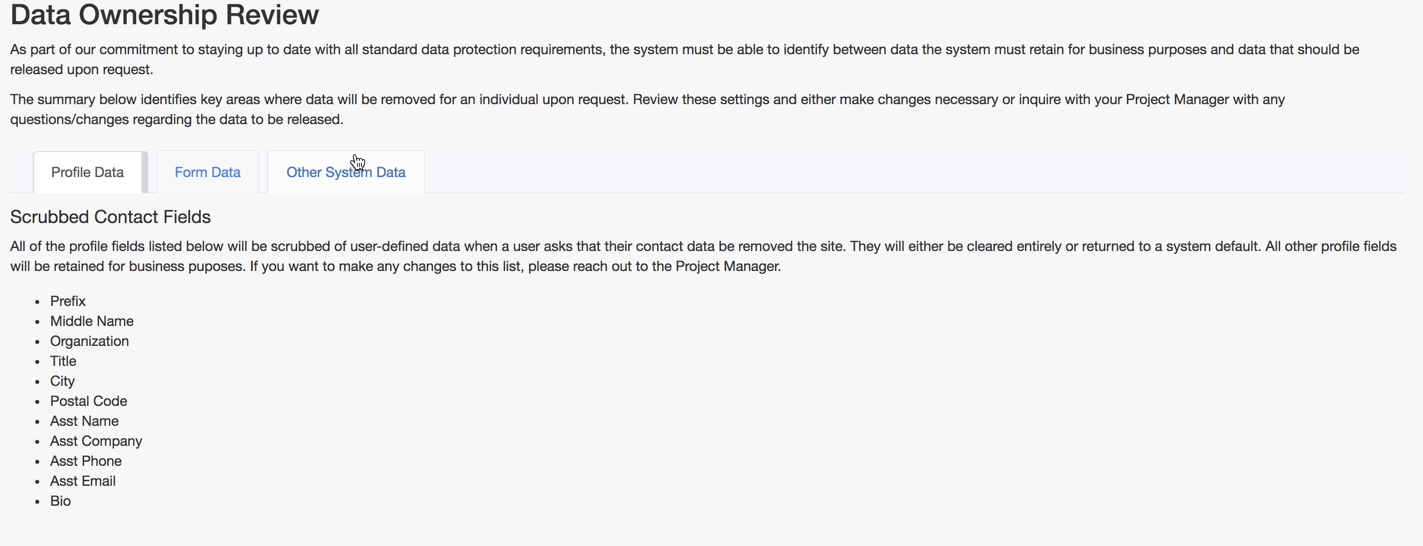Click the Data Ownership Review heading
The height and width of the screenshot is (546, 1423).
pyautogui.click(x=165, y=16)
